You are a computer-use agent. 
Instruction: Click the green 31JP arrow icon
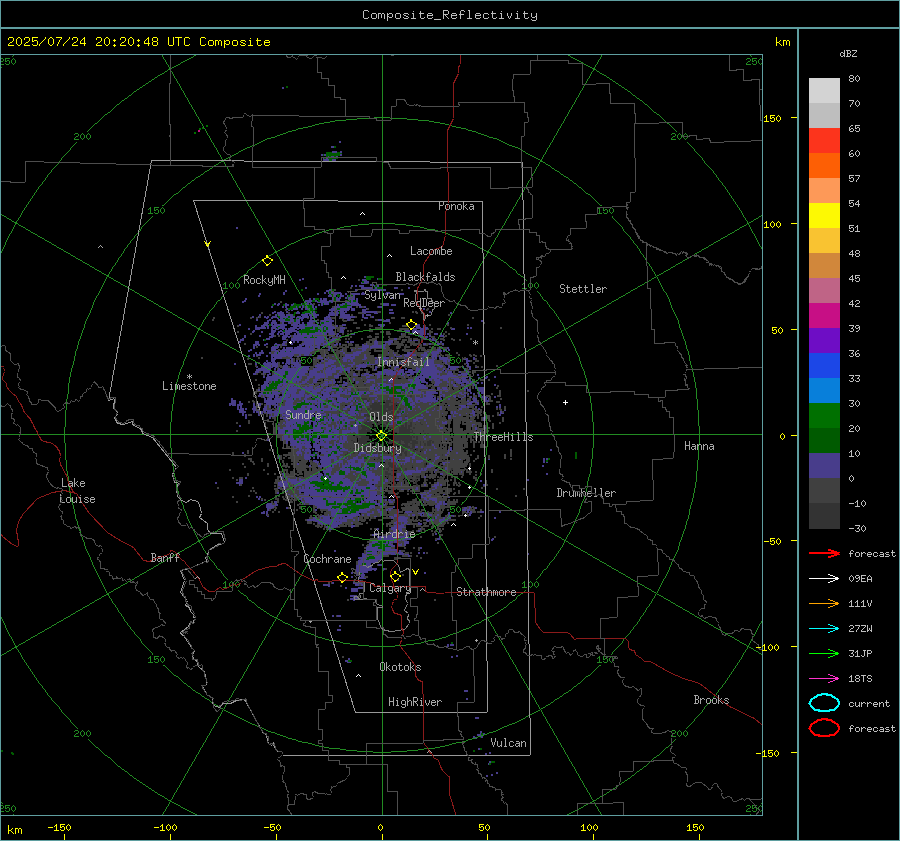click(x=824, y=653)
